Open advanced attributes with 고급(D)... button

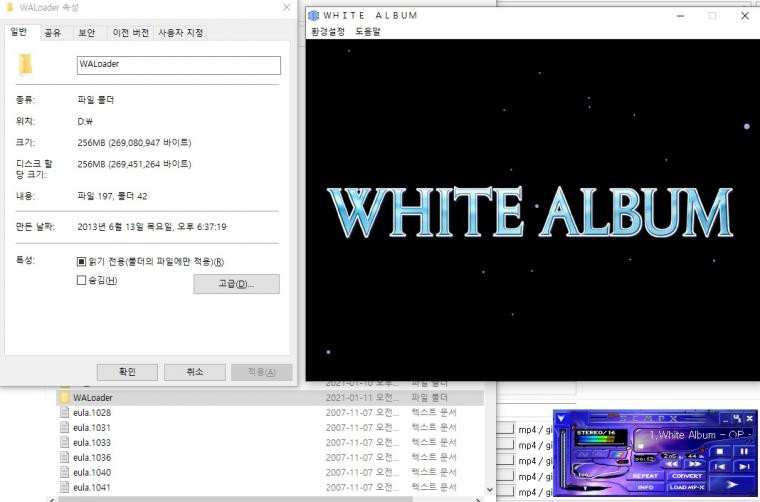click(x=237, y=284)
